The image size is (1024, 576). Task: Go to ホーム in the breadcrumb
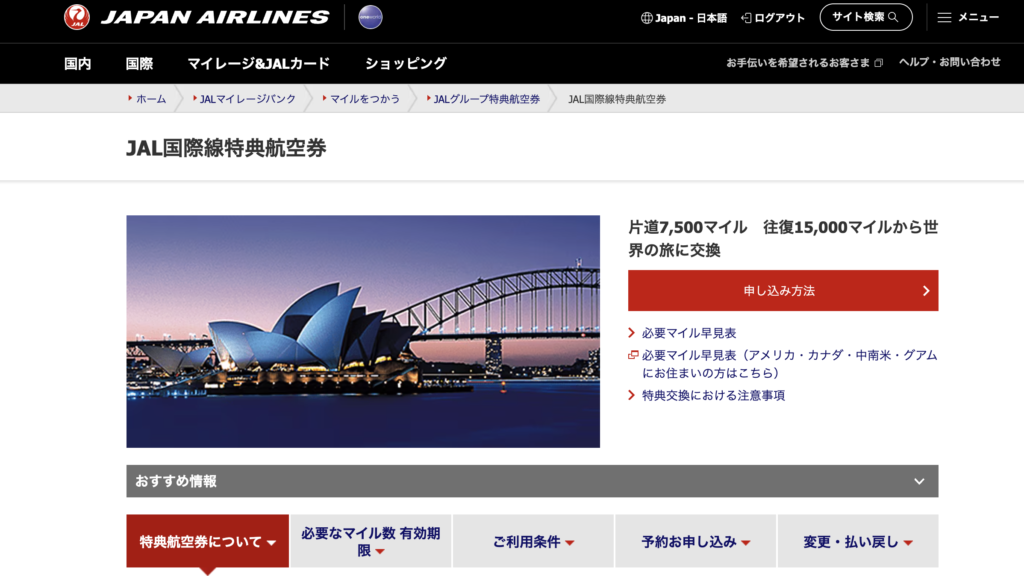point(151,99)
